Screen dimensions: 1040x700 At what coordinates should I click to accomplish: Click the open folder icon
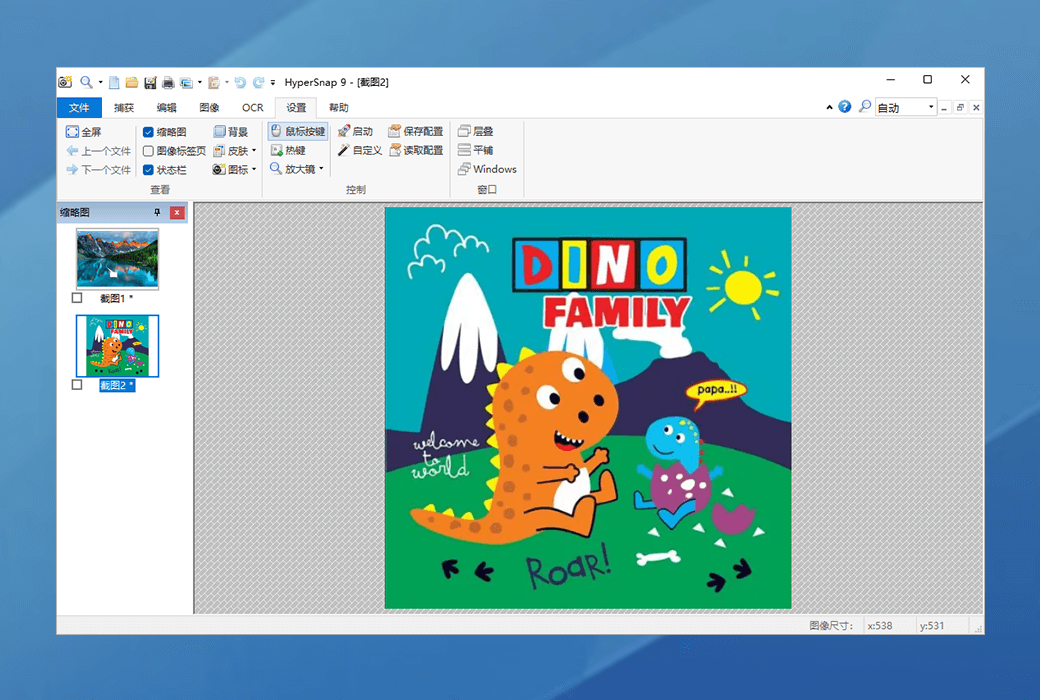tap(131, 82)
